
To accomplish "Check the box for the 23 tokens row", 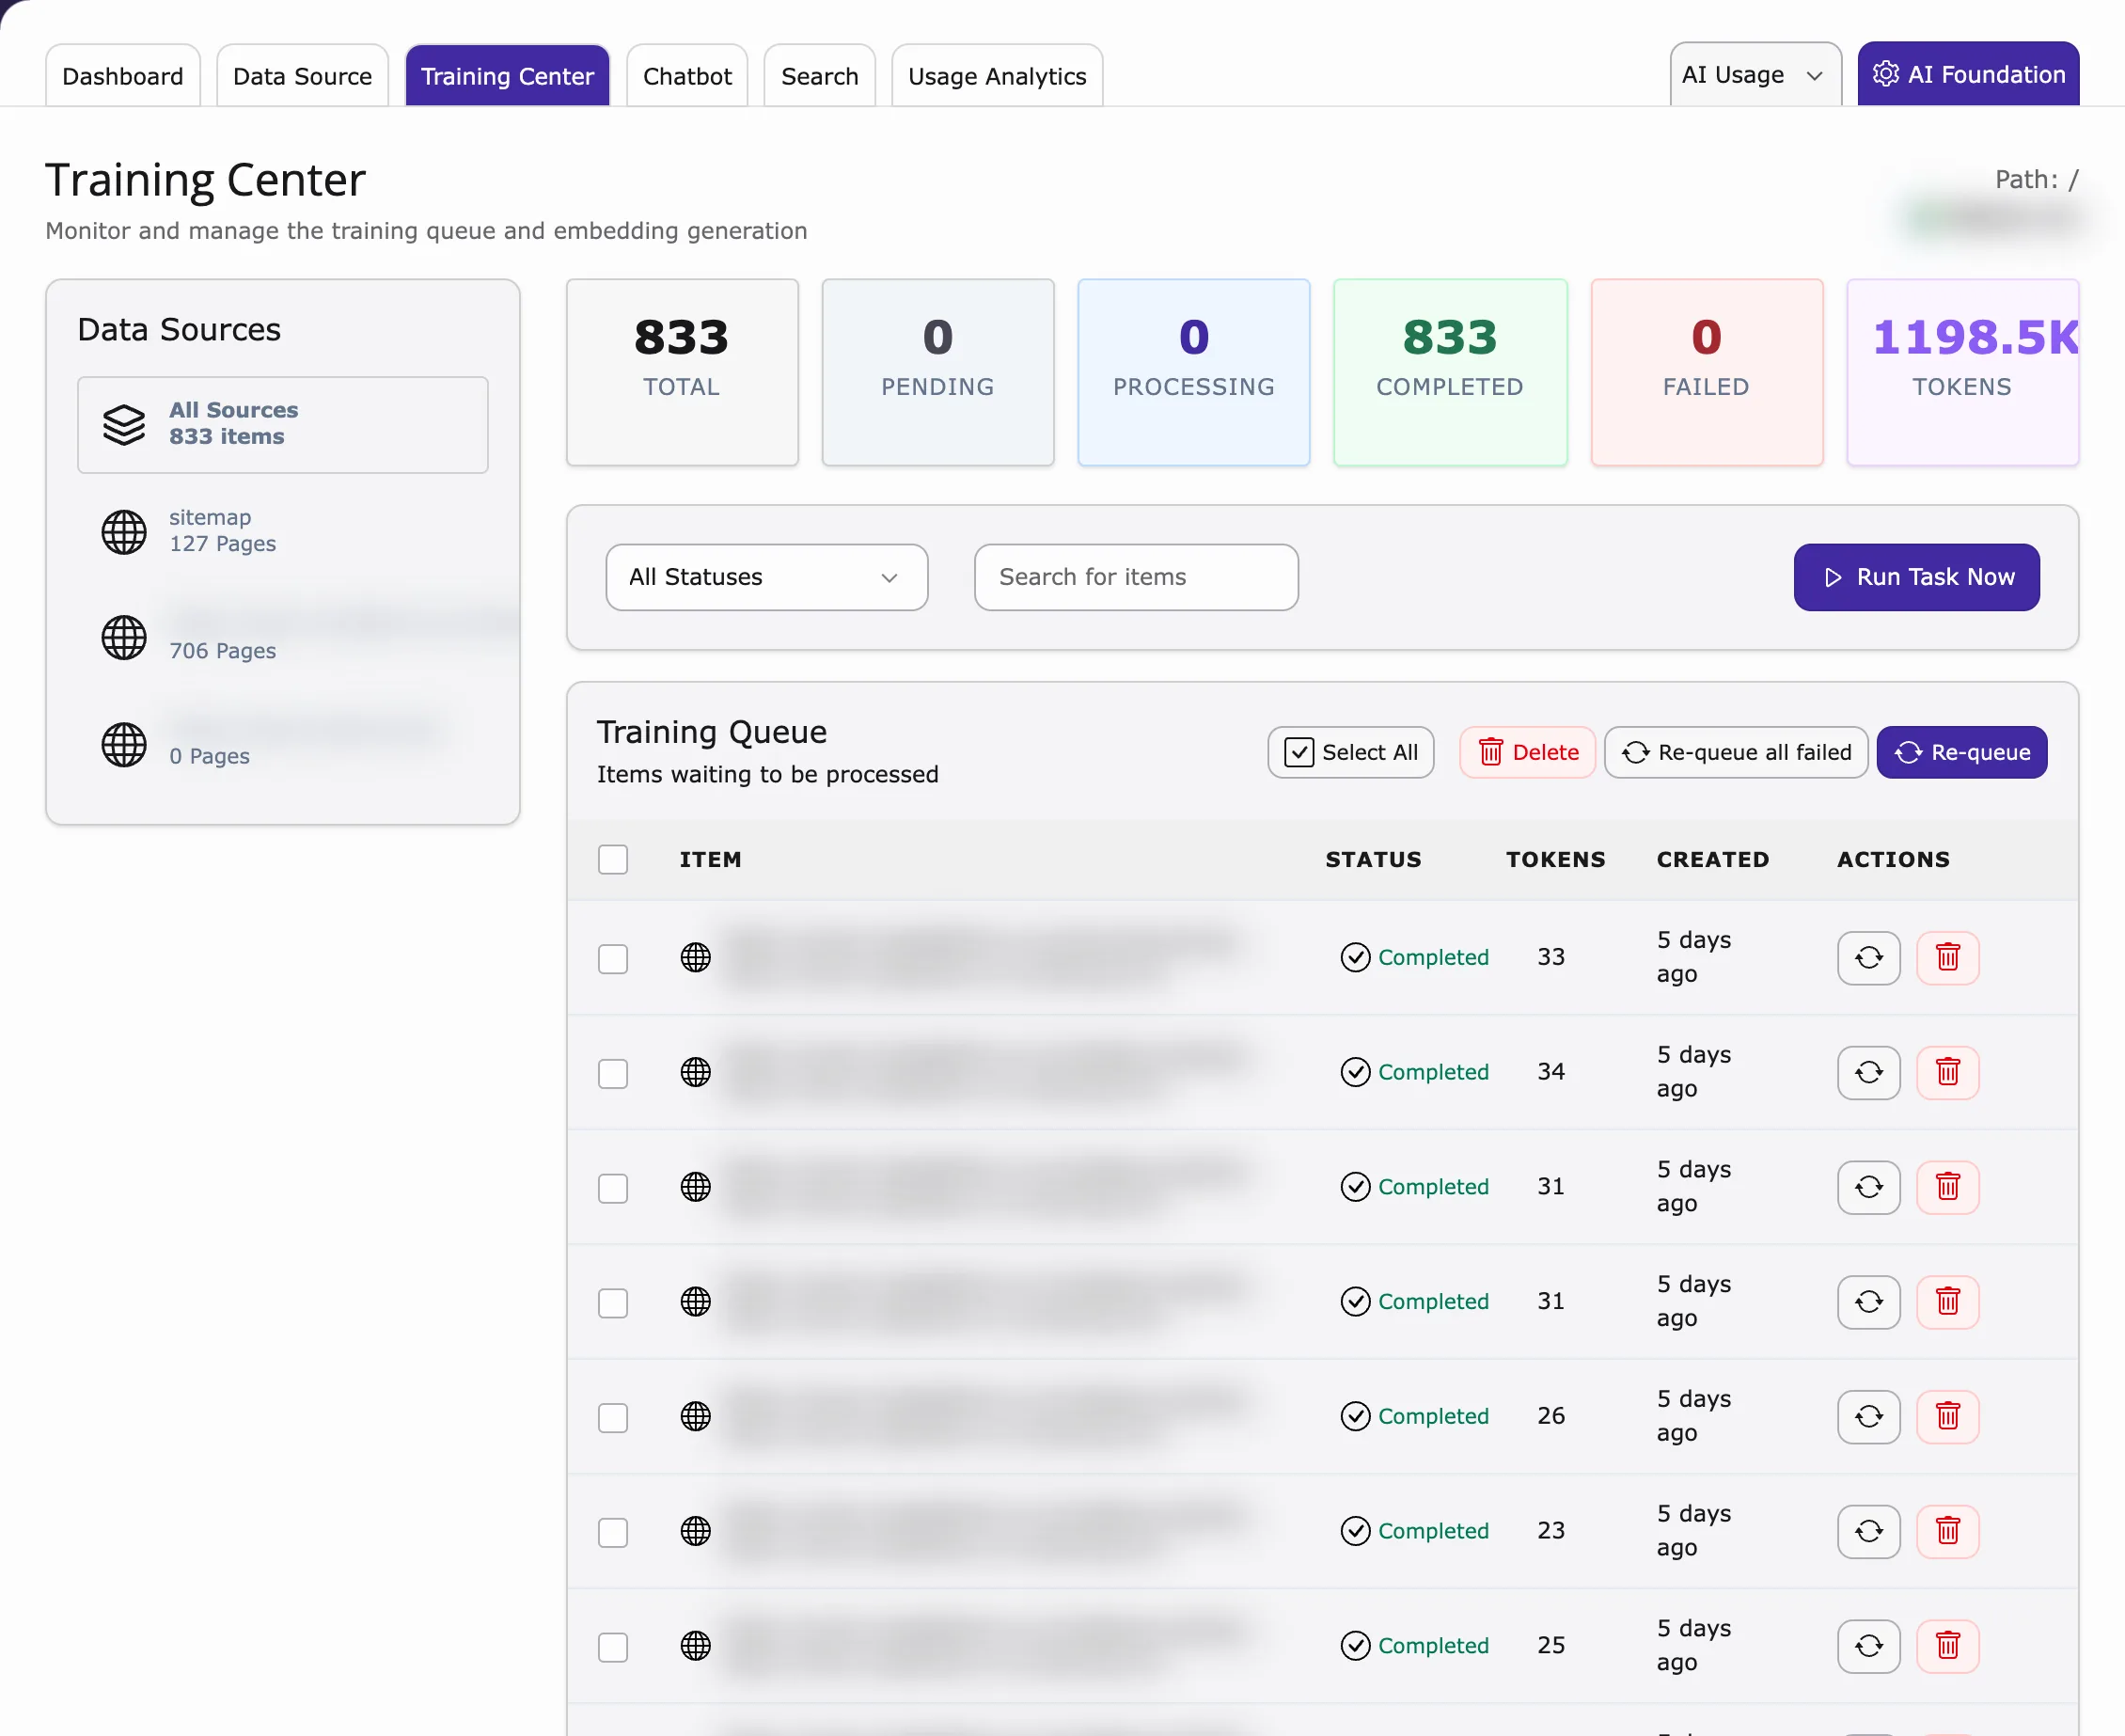I will click(x=613, y=1532).
